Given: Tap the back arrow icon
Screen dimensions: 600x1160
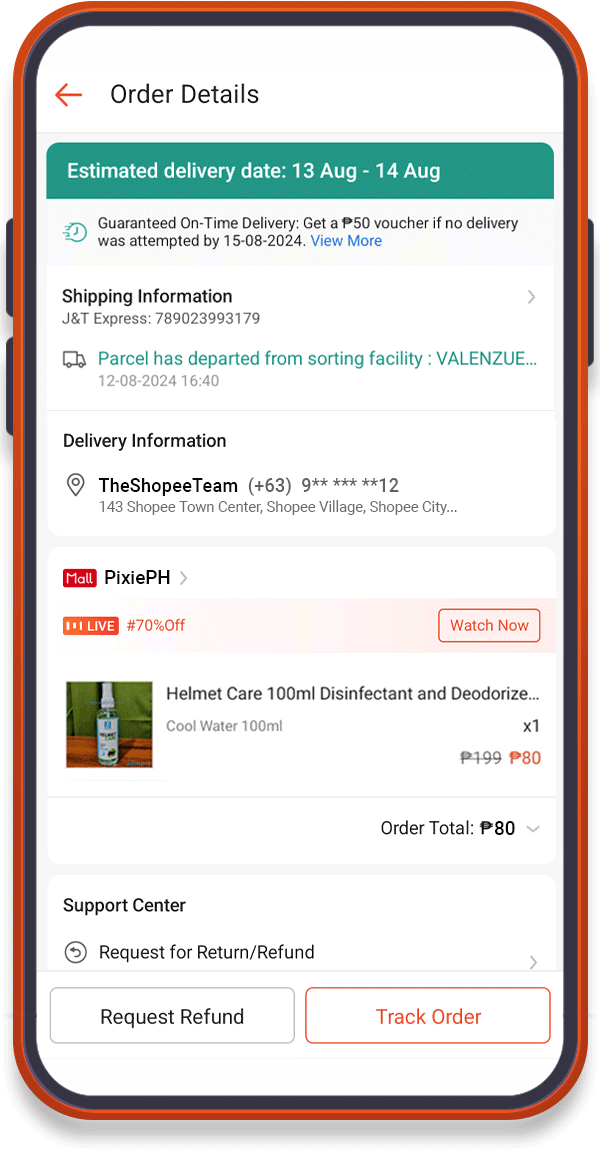Looking at the screenshot, I should coord(68,95).
